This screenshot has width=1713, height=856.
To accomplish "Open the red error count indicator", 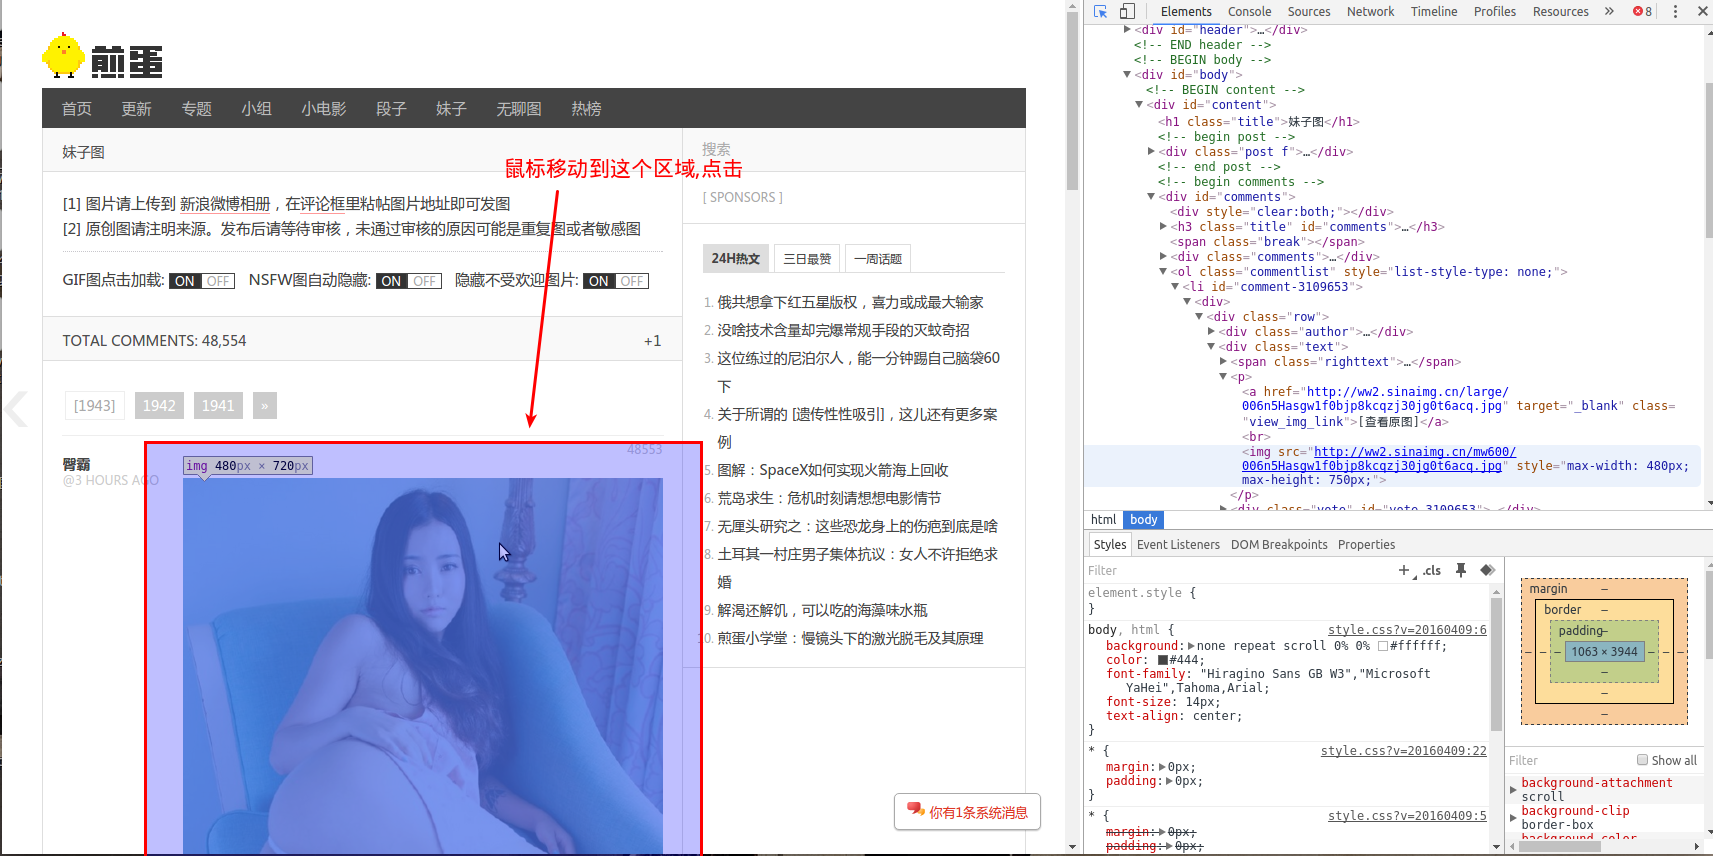I will tap(1642, 12).
